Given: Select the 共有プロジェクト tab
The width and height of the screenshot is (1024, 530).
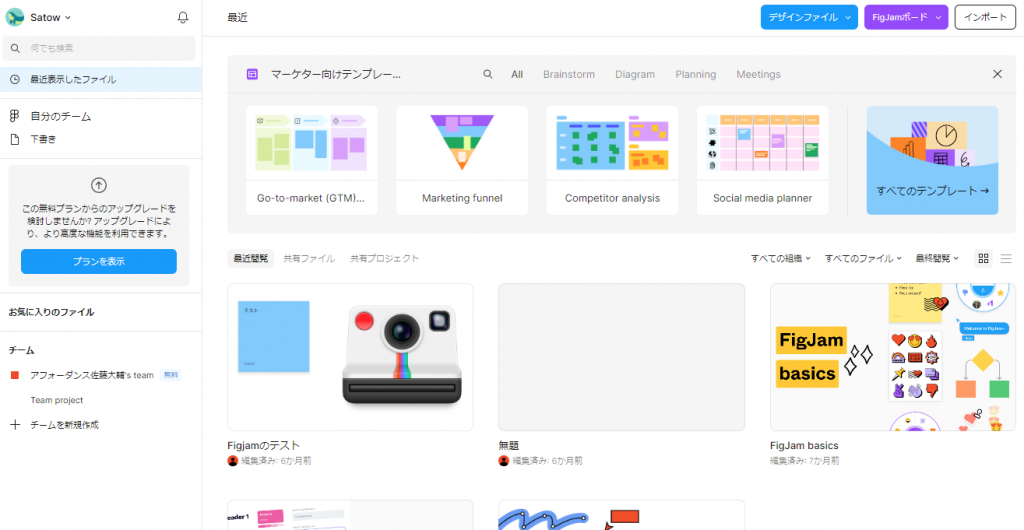Looking at the screenshot, I should 385,258.
